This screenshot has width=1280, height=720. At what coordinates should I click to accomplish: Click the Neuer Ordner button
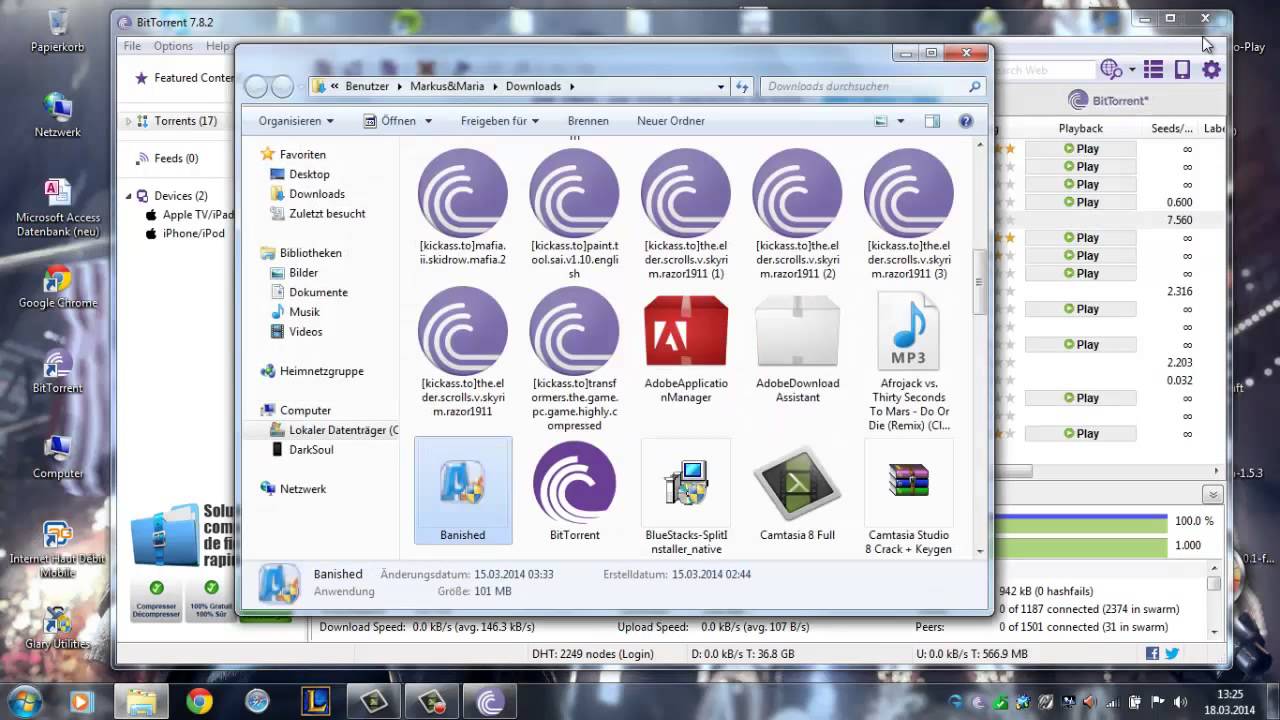click(671, 121)
